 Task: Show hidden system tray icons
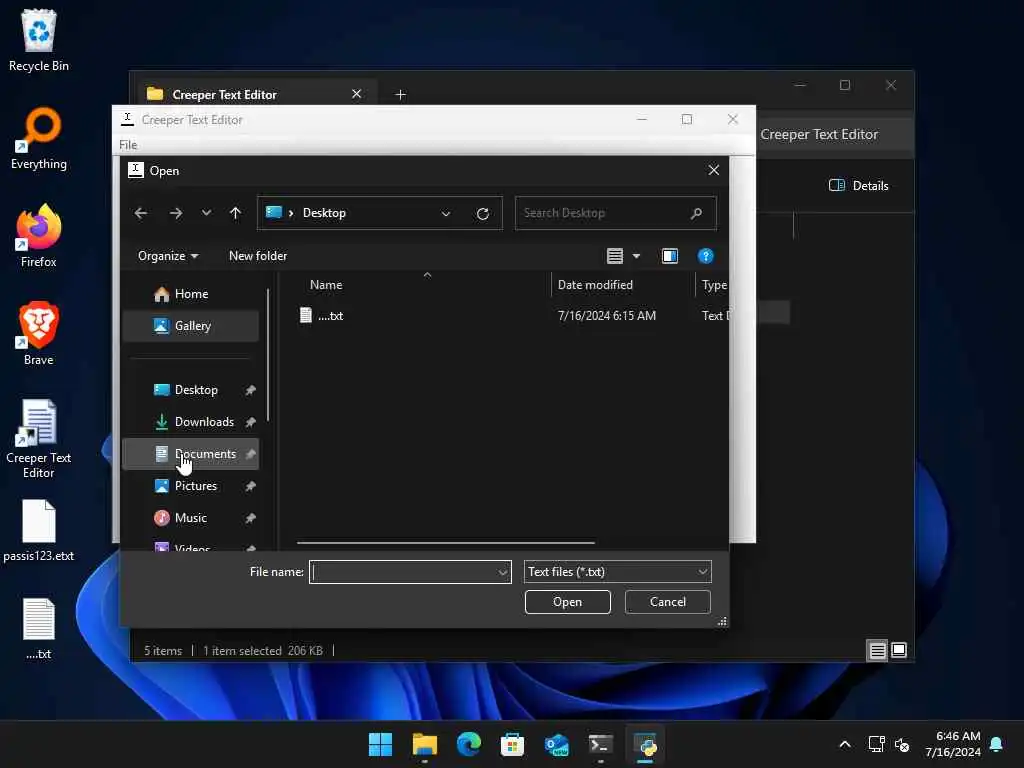(x=844, y=744)
